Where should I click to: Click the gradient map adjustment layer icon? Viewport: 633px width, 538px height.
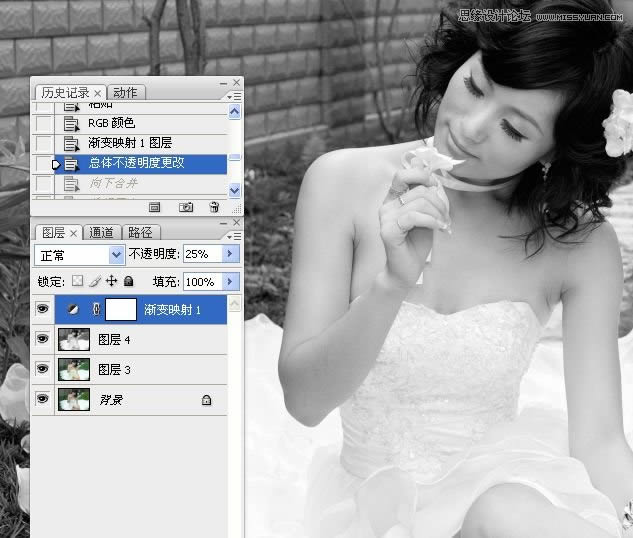click(x=73, y=310)
